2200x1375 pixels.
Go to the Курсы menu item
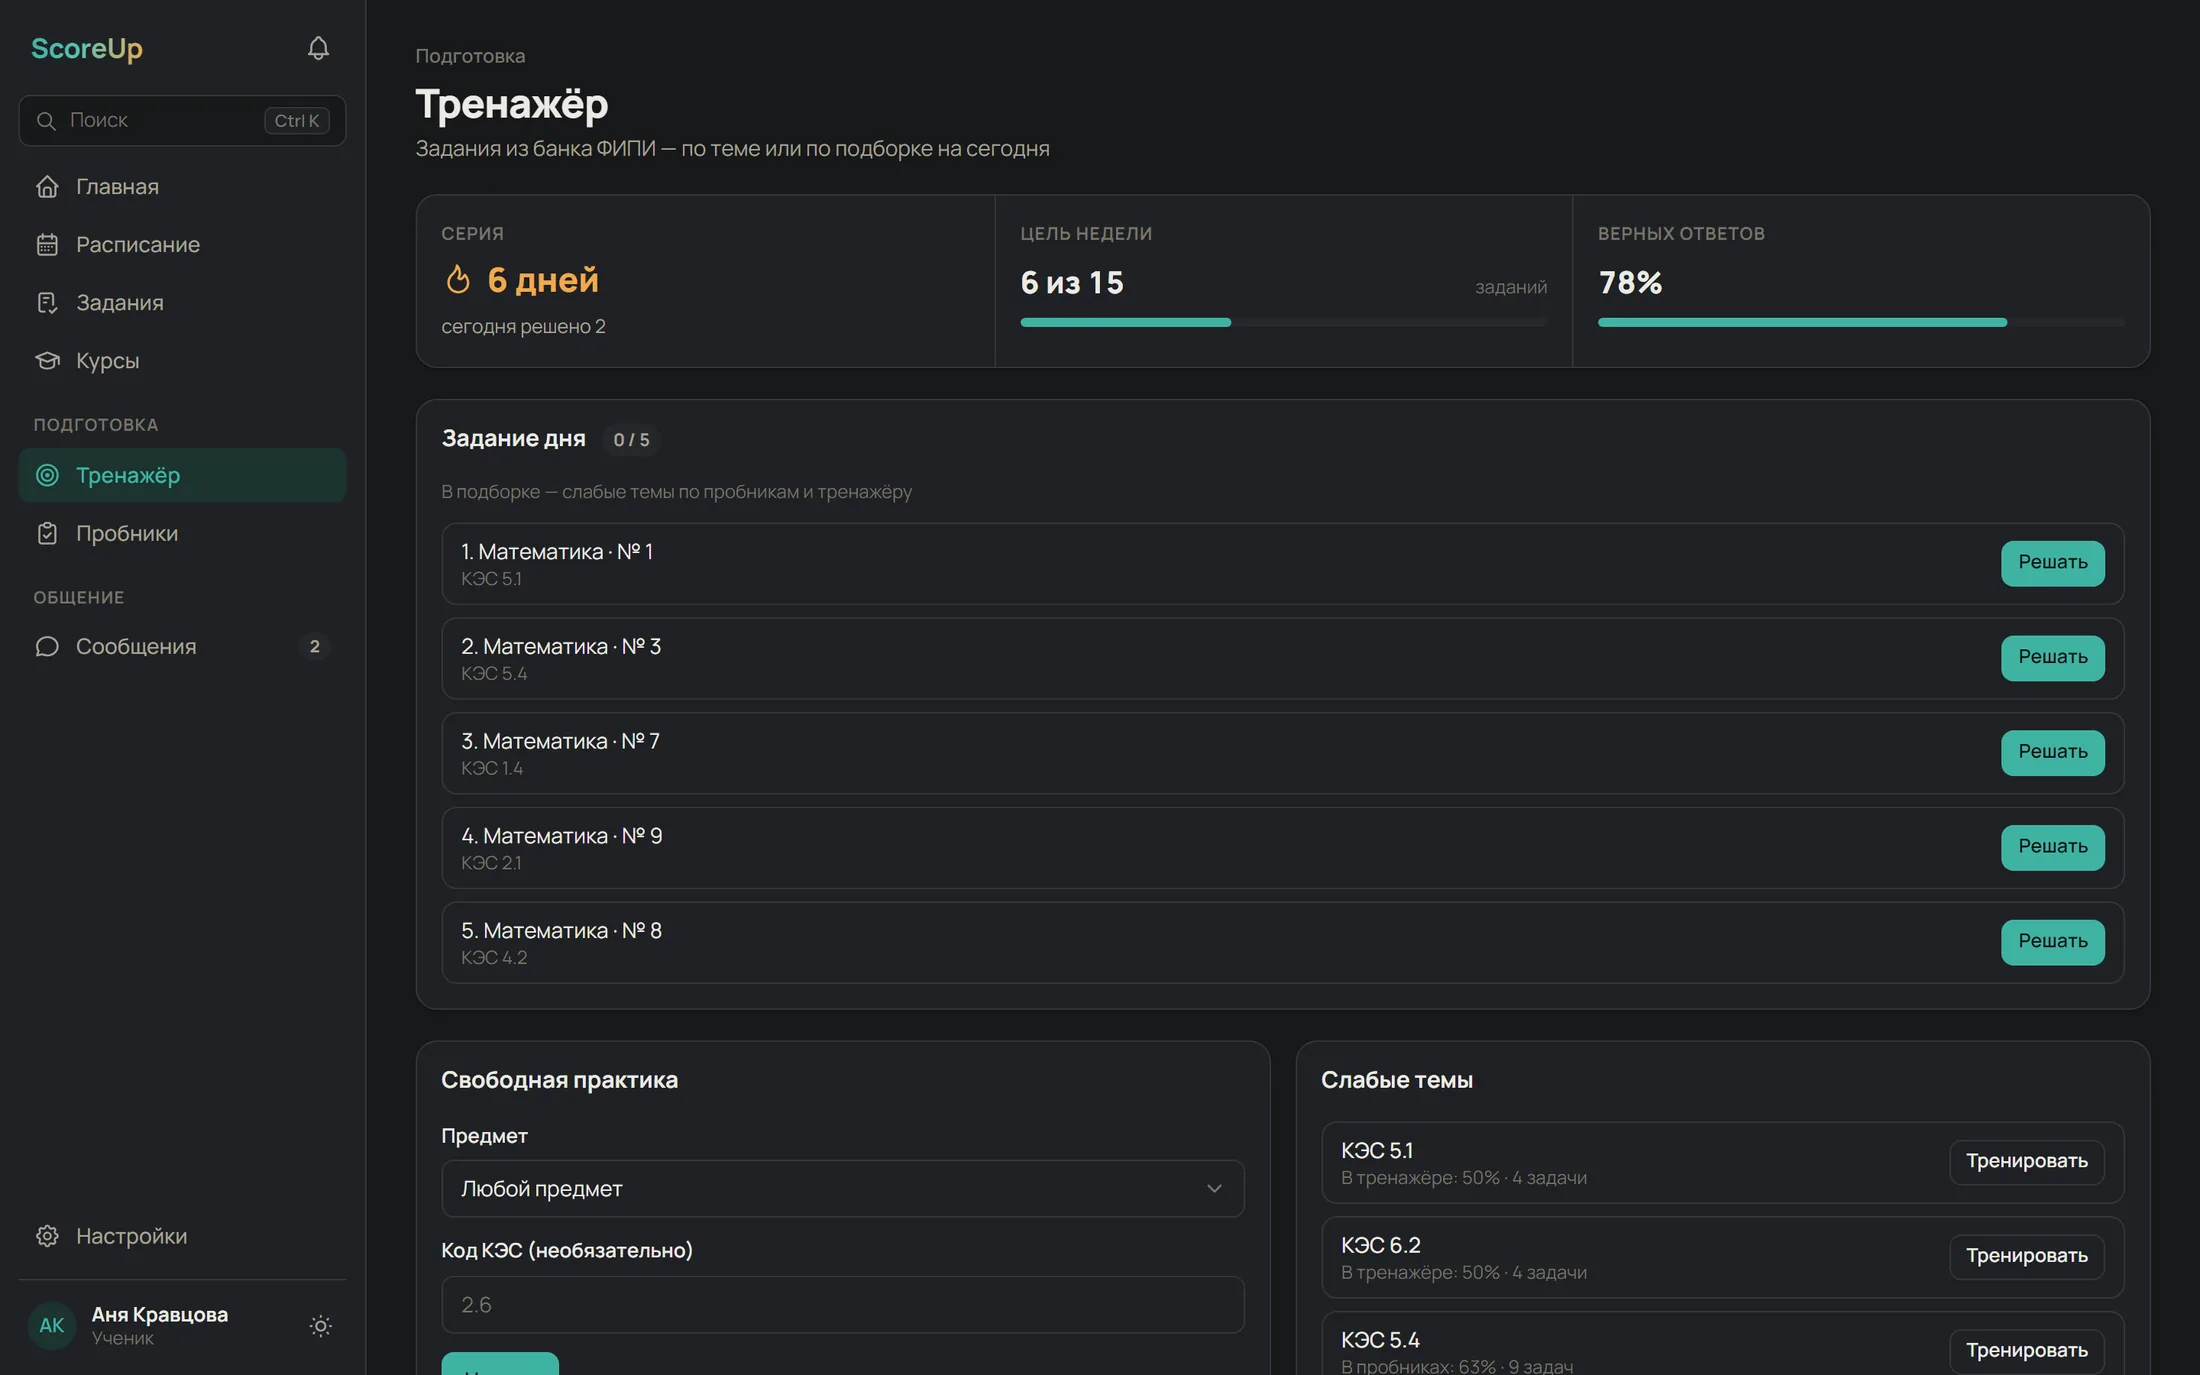pyautogui.click(x=182, y=361)
